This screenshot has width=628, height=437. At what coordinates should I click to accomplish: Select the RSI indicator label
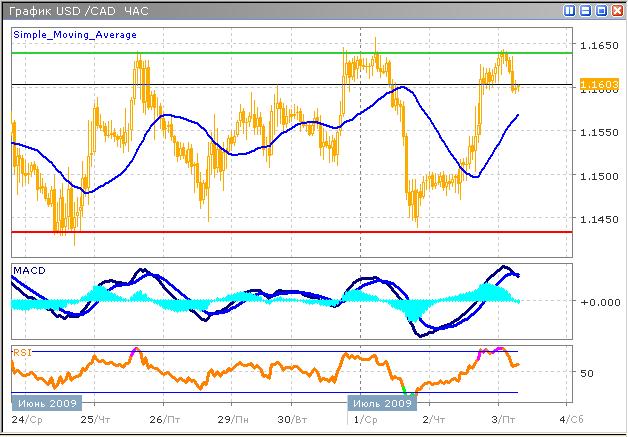(22, 352)
